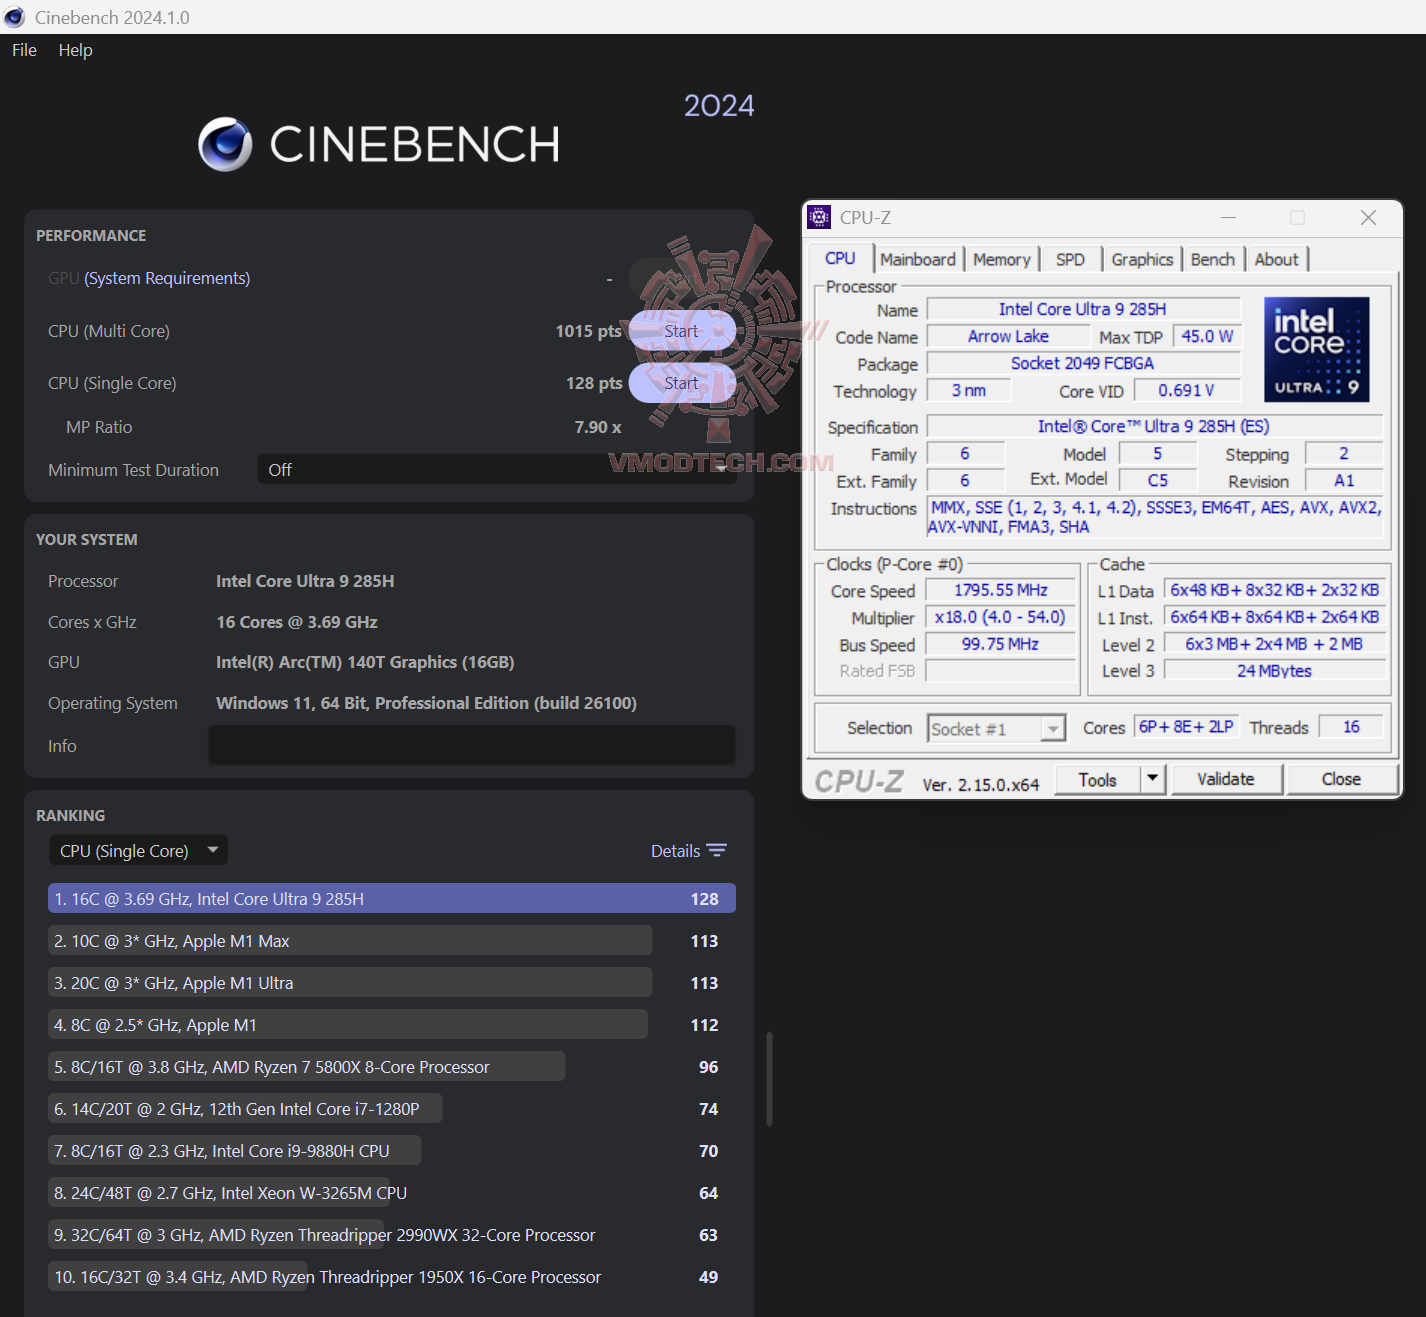The width and height of the screenshot is (1426, 1317).
Task: Click the MP Ratio value 7.90 x
Action: pyautogui.click(x=598, y=427)
